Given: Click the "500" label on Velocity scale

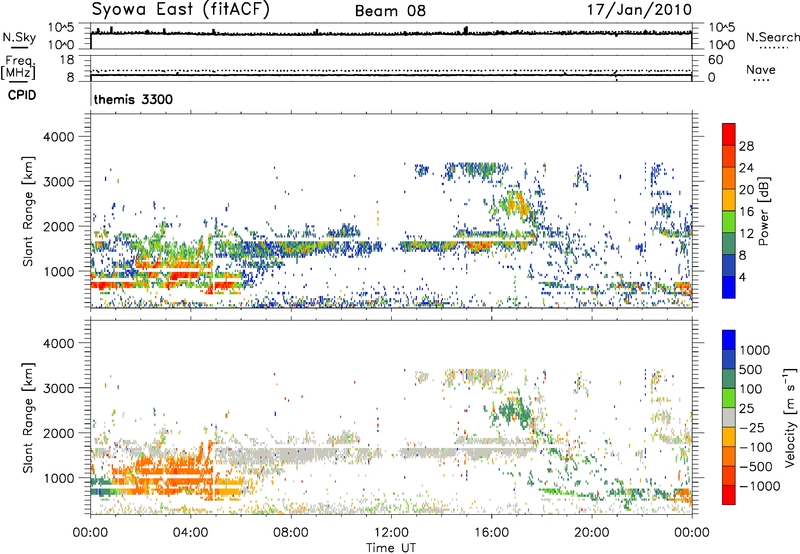Looking at the screenshot, I should [751, 370].
